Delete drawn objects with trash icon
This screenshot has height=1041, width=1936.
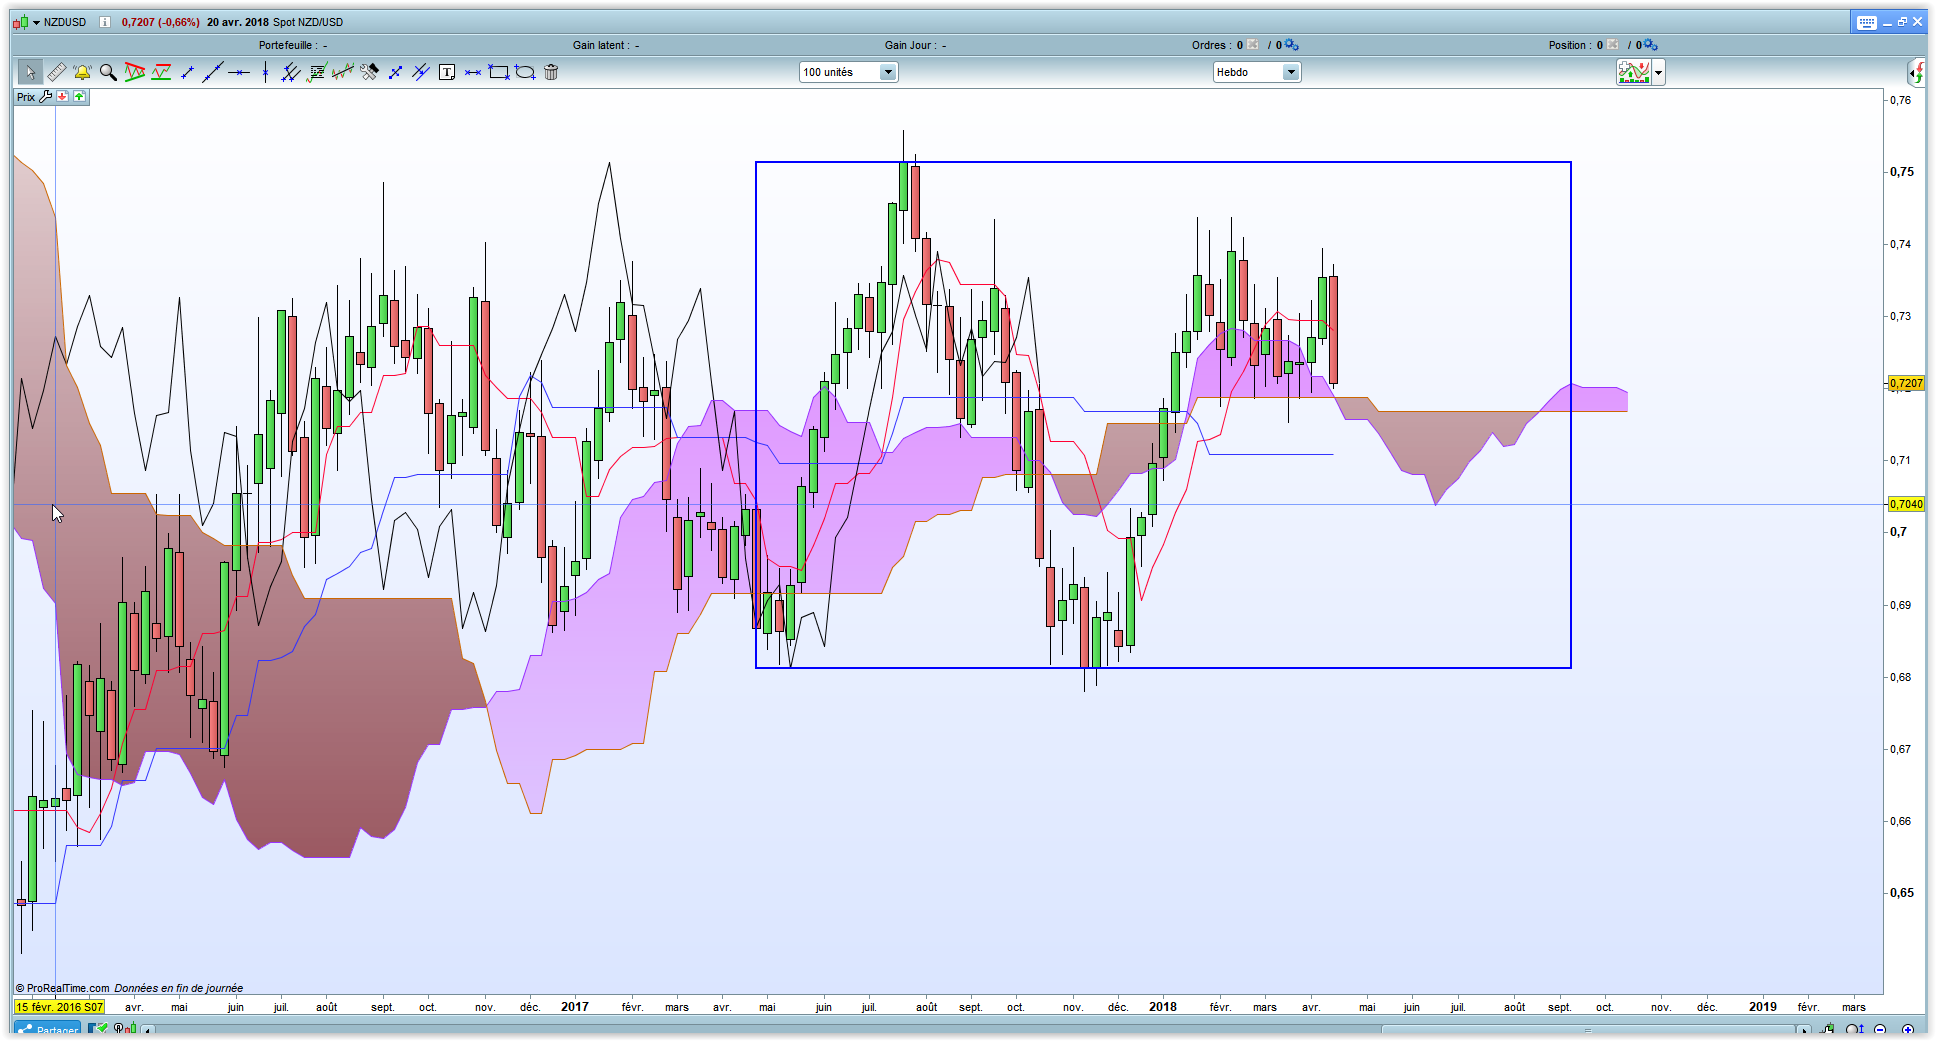point(551,72)
